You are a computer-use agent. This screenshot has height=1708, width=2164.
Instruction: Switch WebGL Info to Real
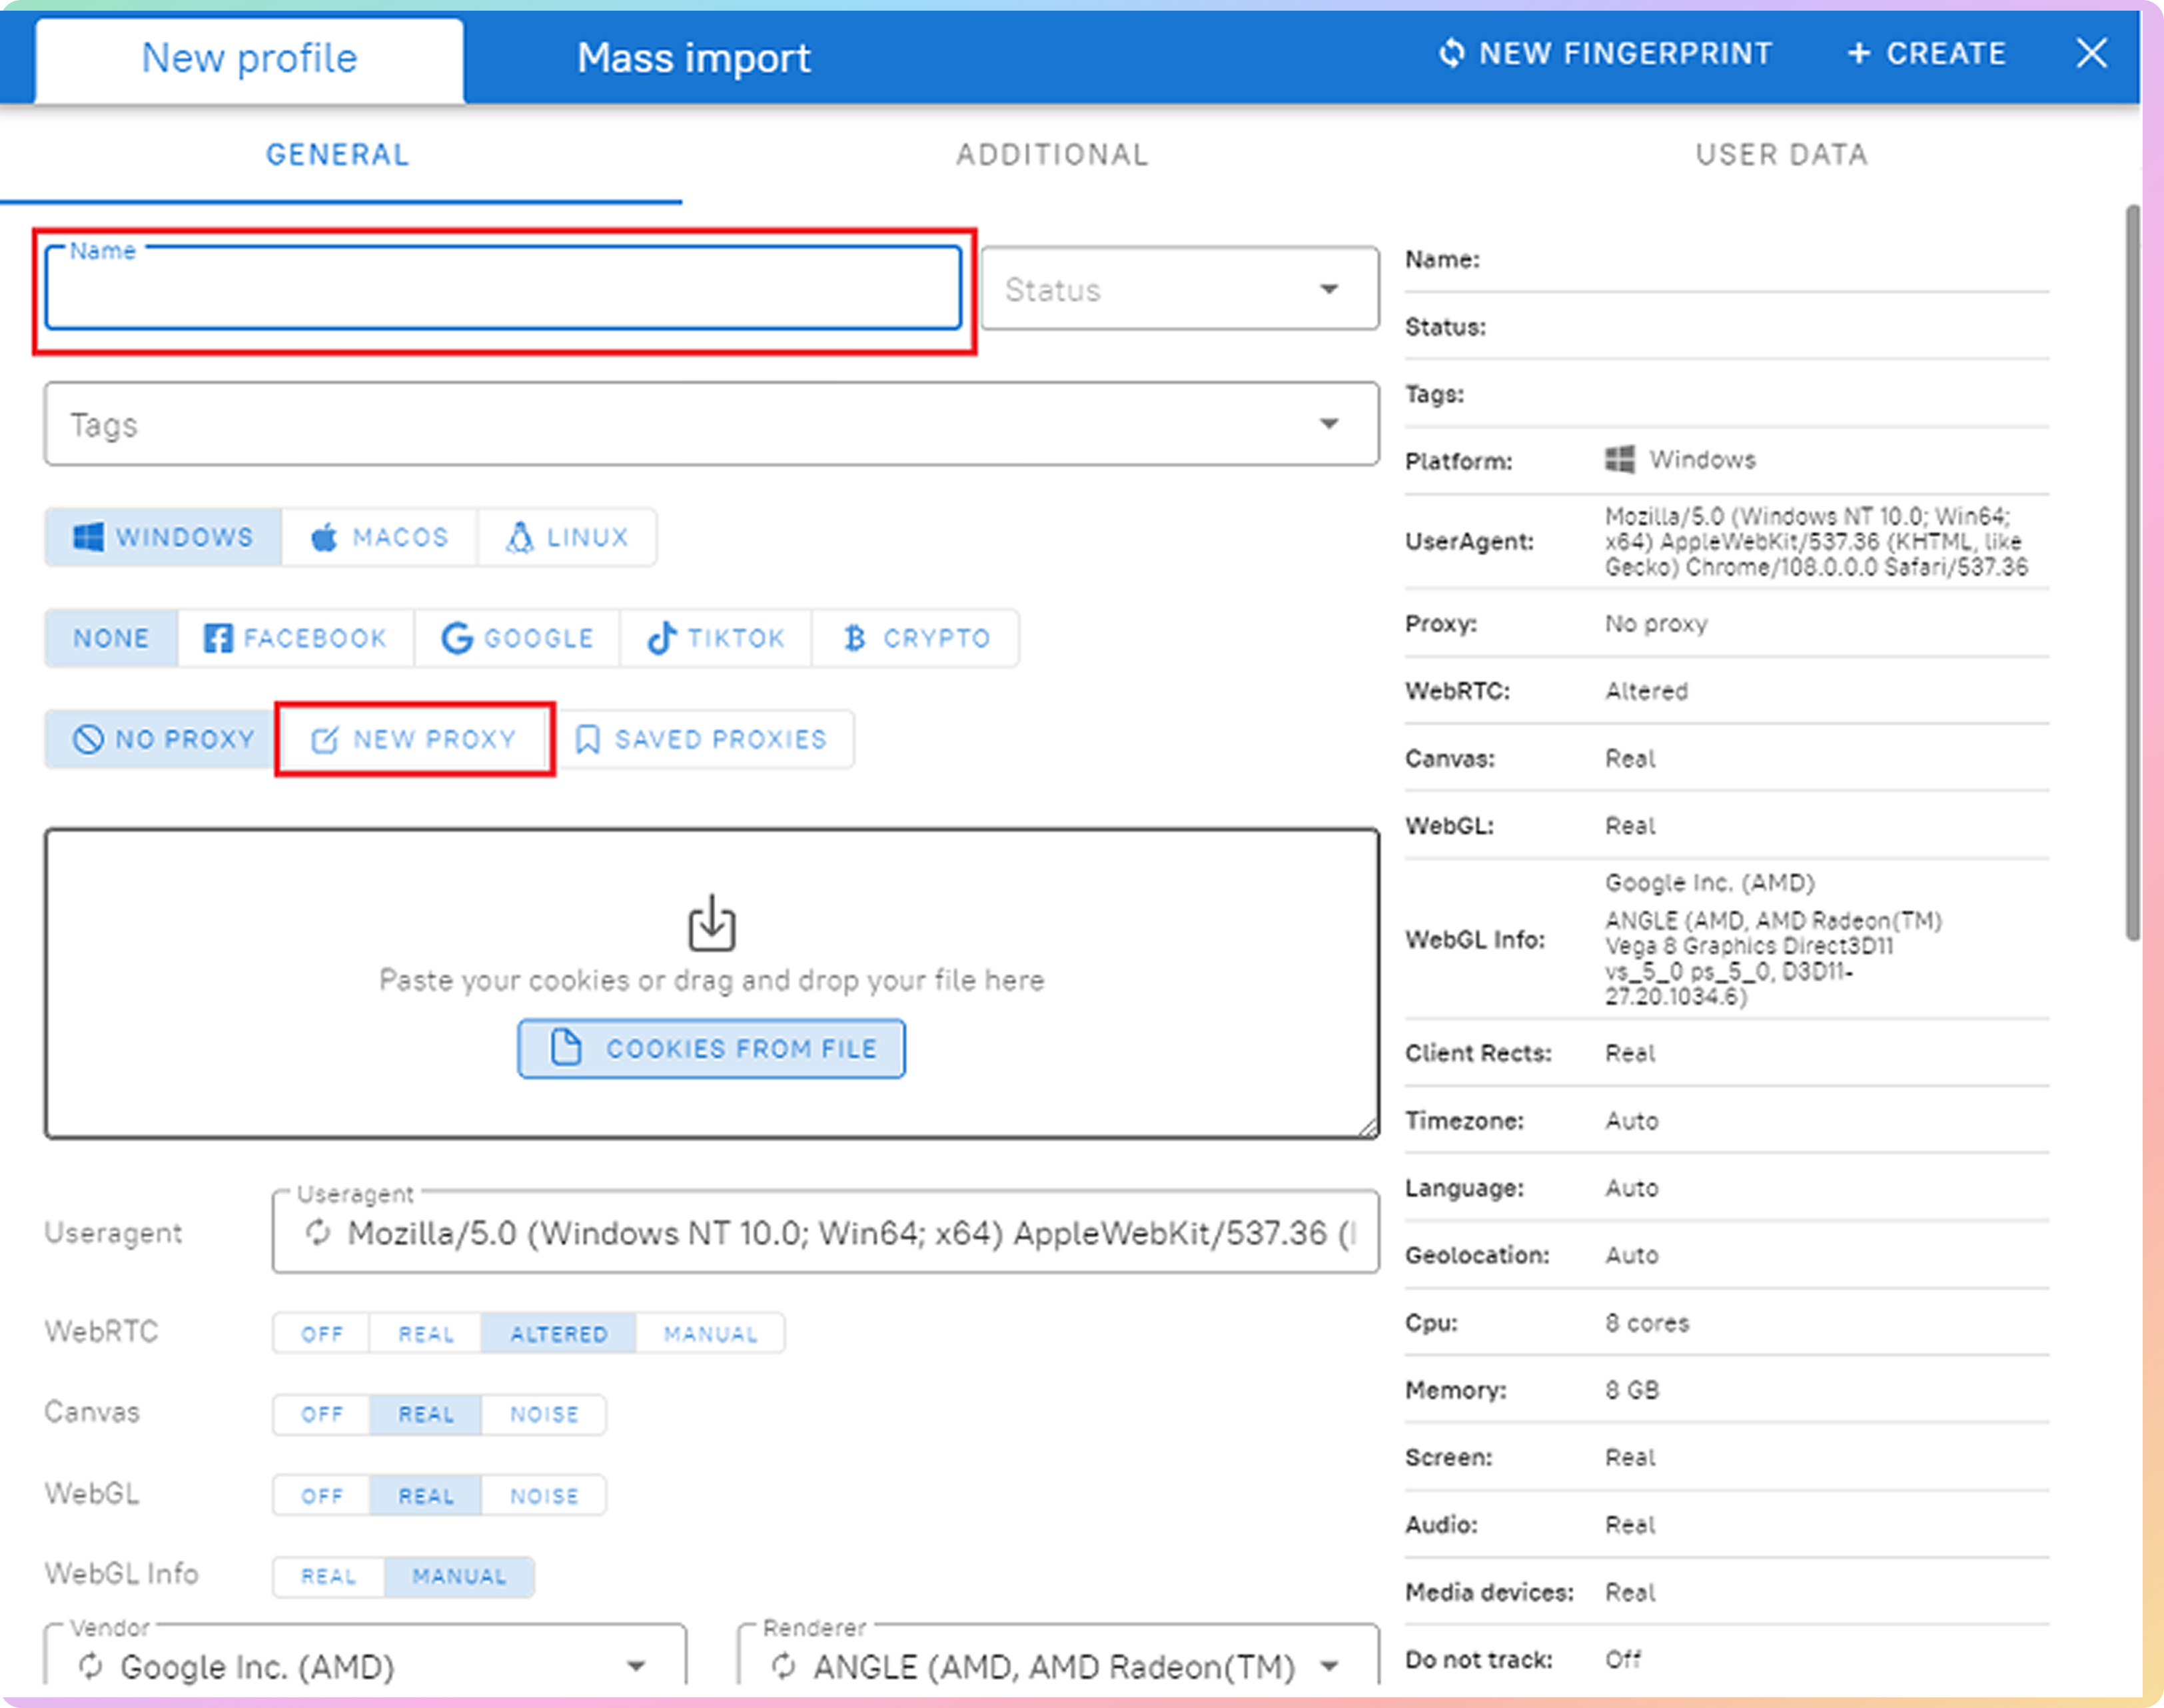[x=328, y=1577]
